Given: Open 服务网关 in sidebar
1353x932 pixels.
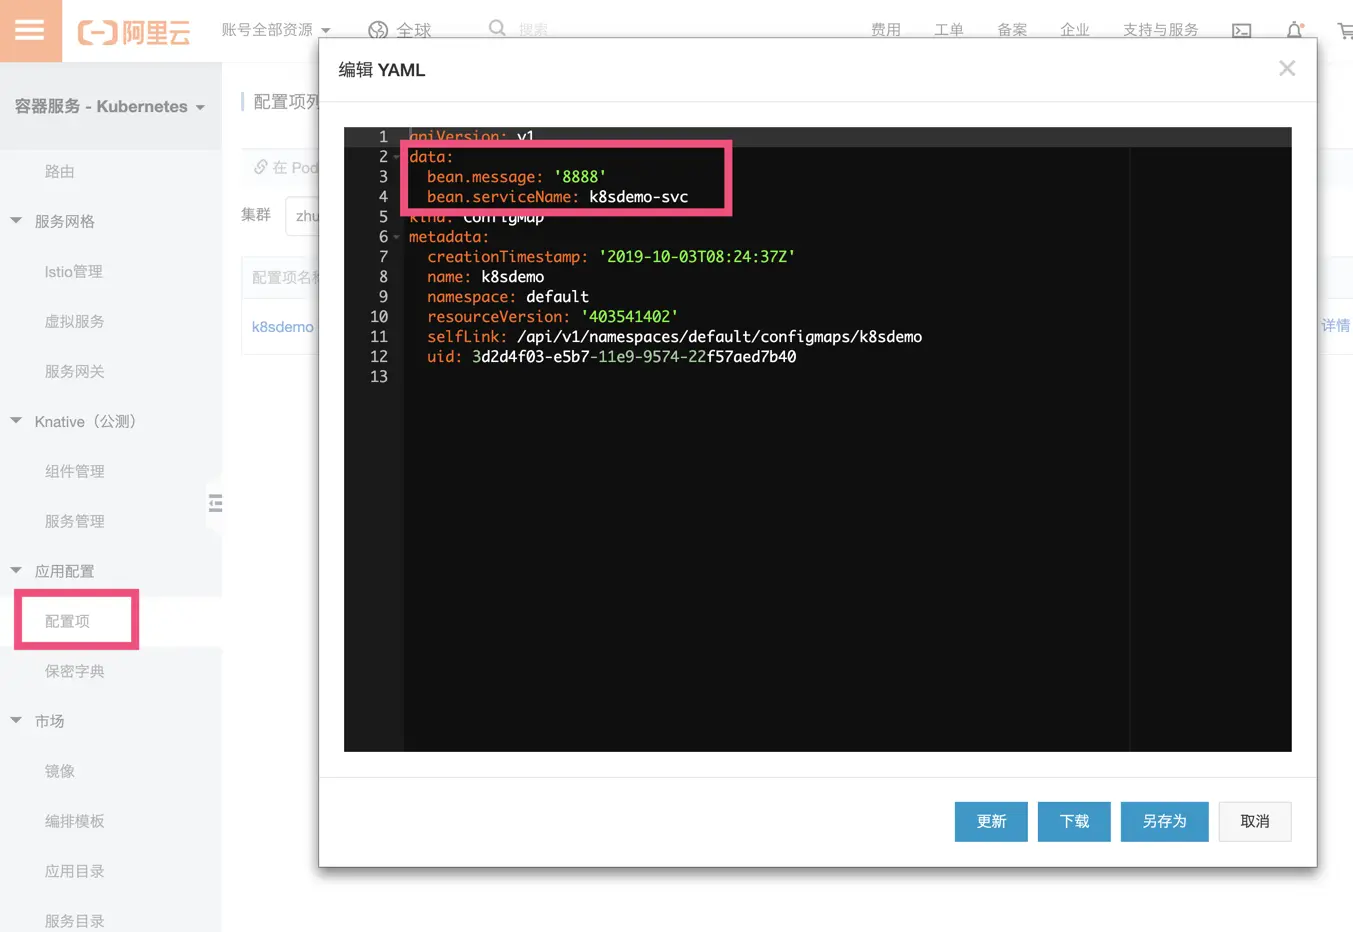Looking at the screenshot, I should click(x=75, y=371).
